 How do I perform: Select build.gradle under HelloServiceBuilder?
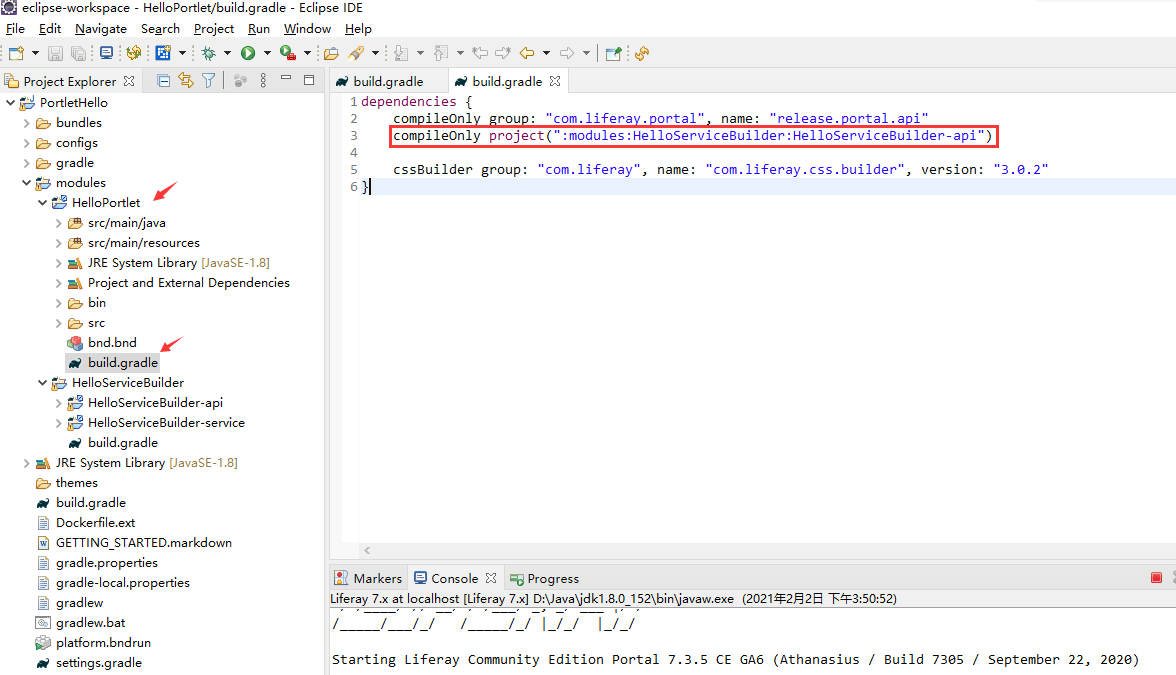122,442
